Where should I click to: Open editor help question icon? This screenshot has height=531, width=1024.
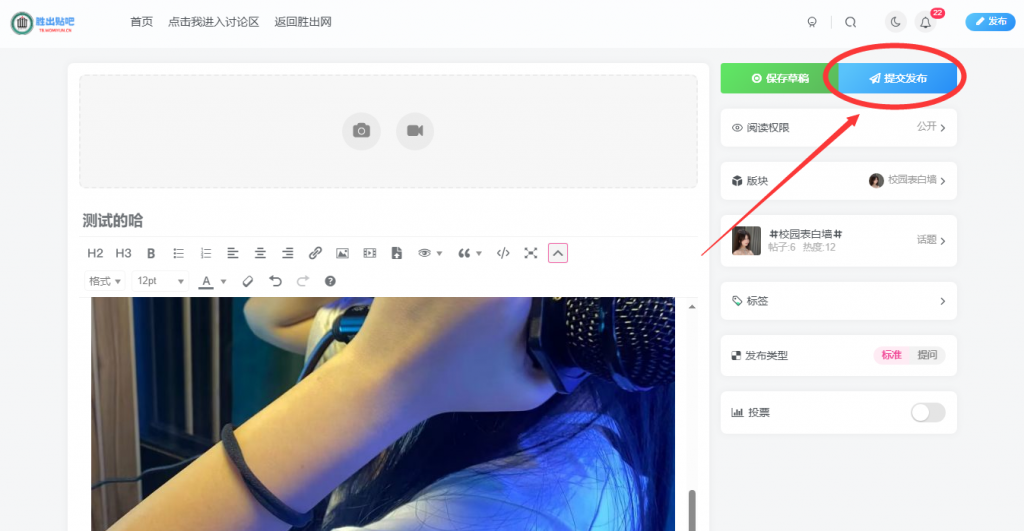(x=330, y=281)
